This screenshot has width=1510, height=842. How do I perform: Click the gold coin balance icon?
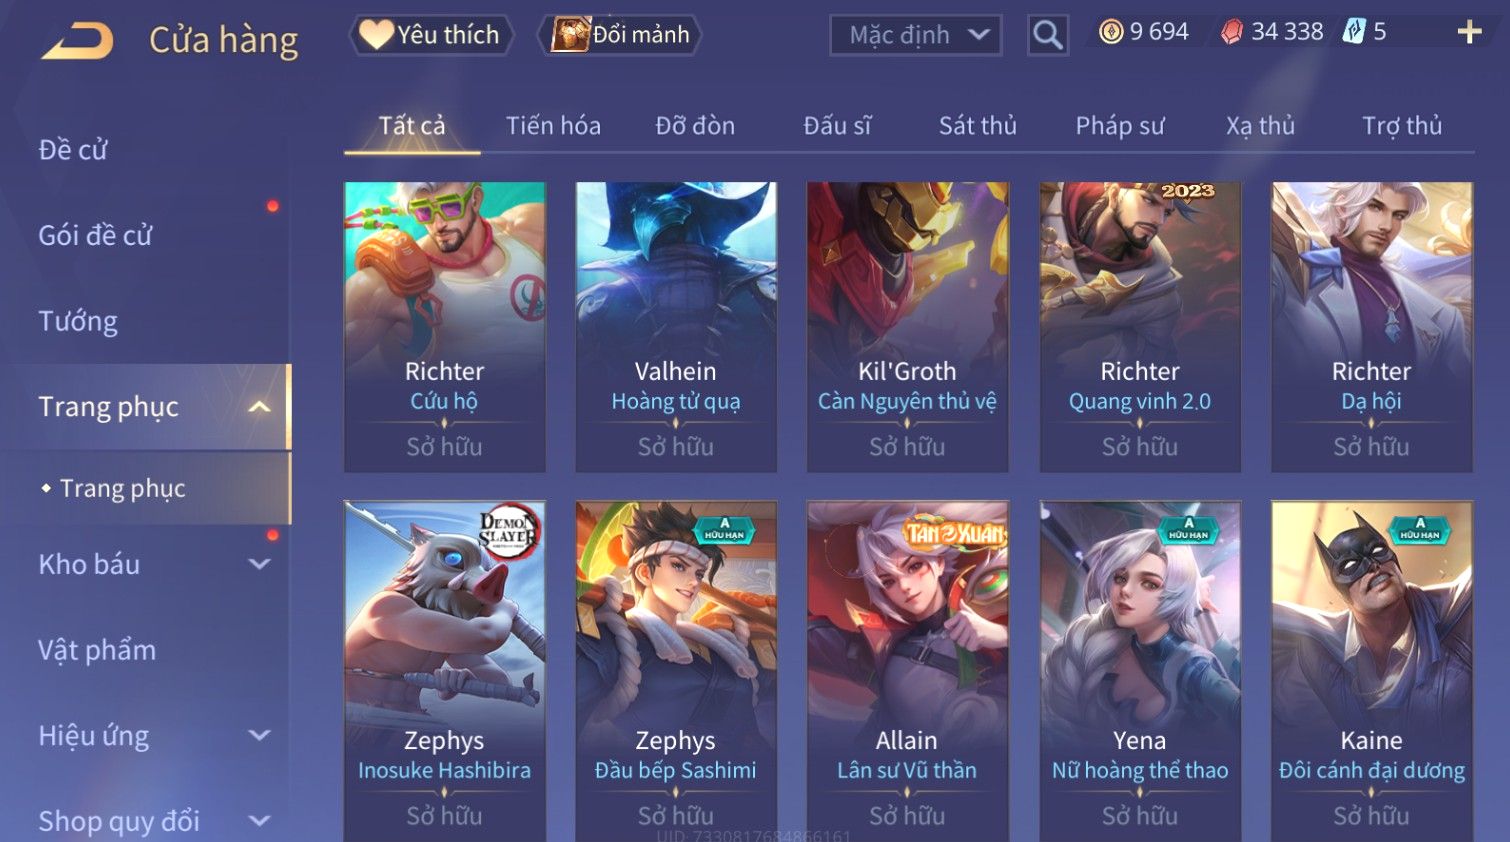(1111, 32)
